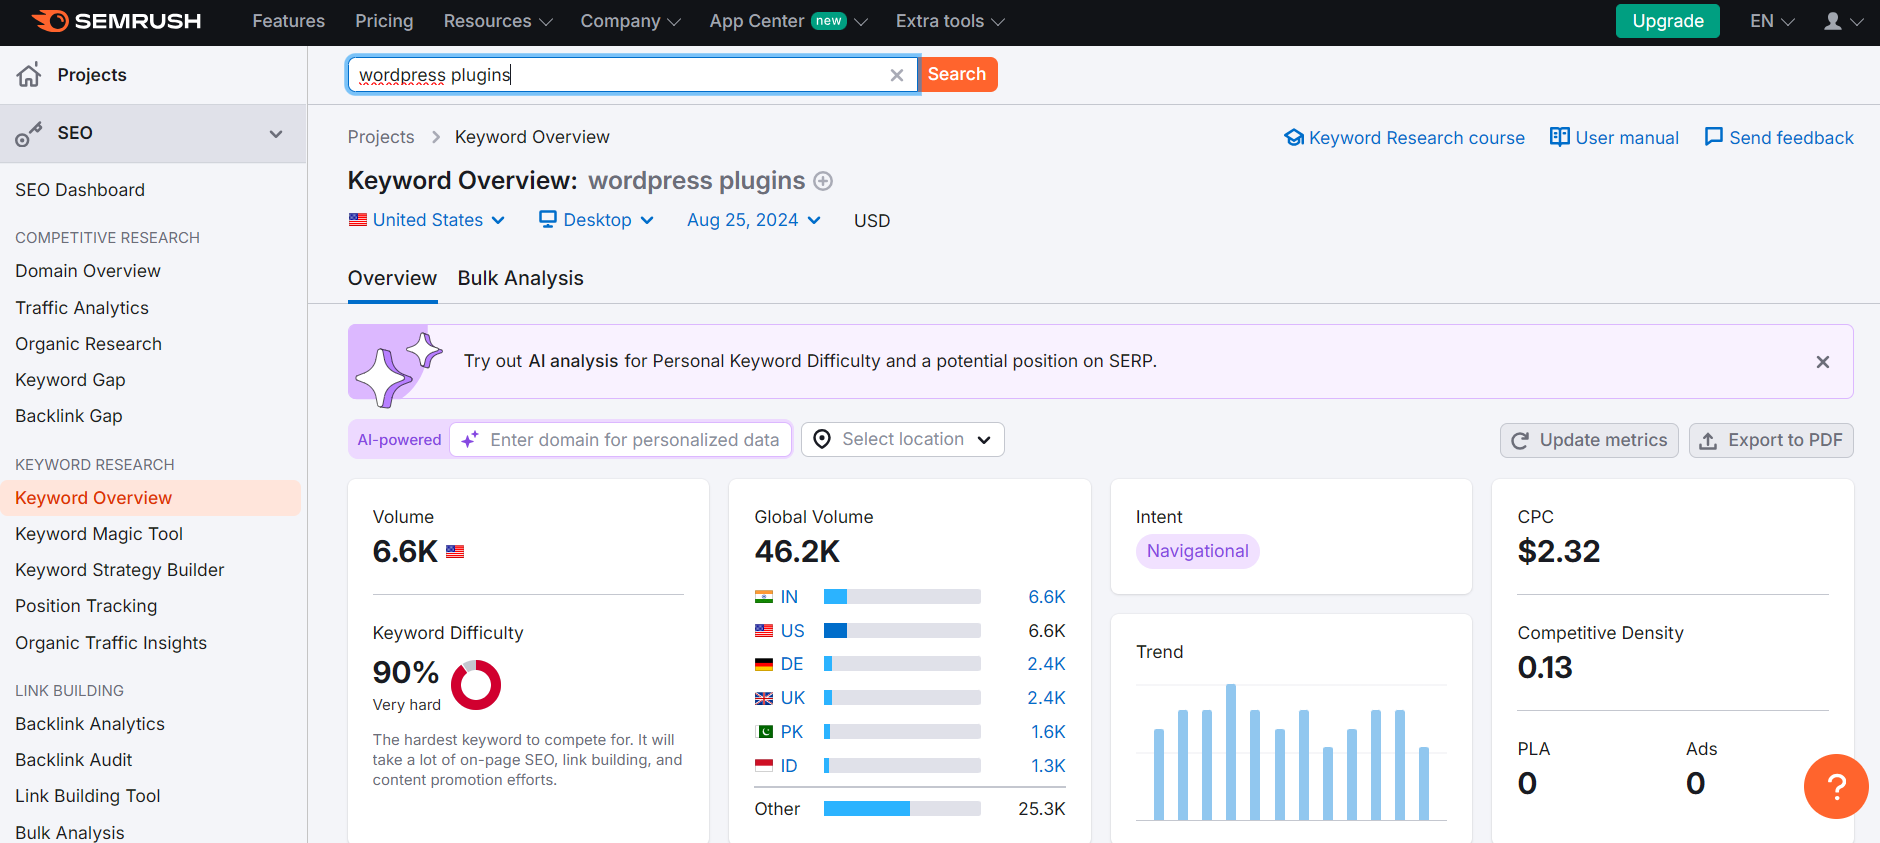This screenshot has height=843, width=1880.
Task: Click the AI sparkle icon in domain field
Action: pyautogui.click(x=470, y=440)
